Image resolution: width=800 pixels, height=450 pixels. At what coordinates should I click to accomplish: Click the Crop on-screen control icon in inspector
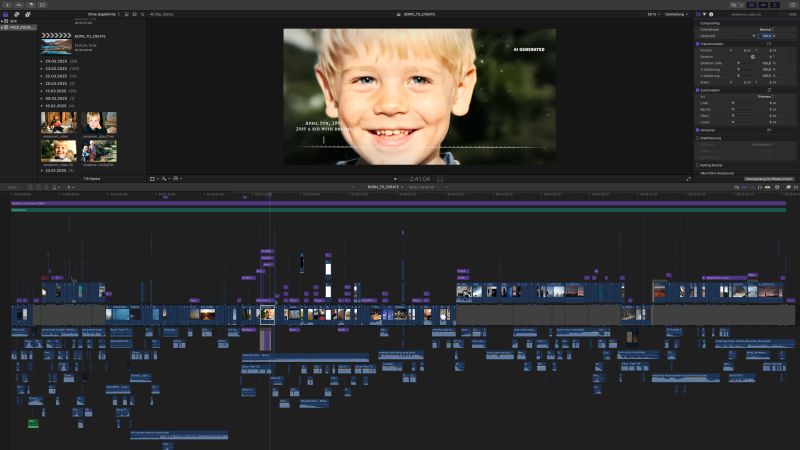pyautogui.click(x=769, y=90)
